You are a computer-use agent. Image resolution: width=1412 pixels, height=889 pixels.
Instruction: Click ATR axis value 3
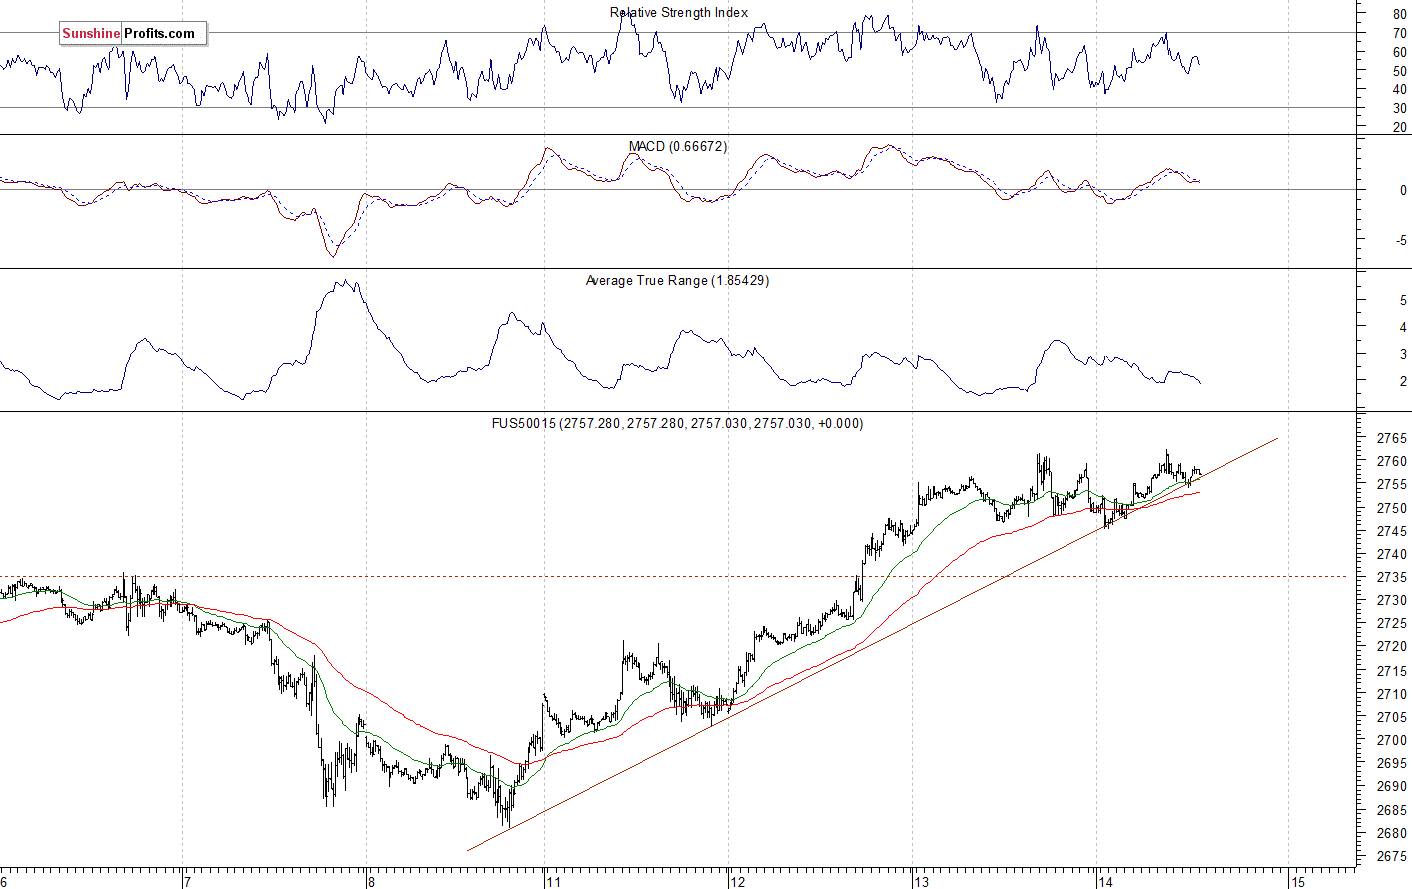1403,354
